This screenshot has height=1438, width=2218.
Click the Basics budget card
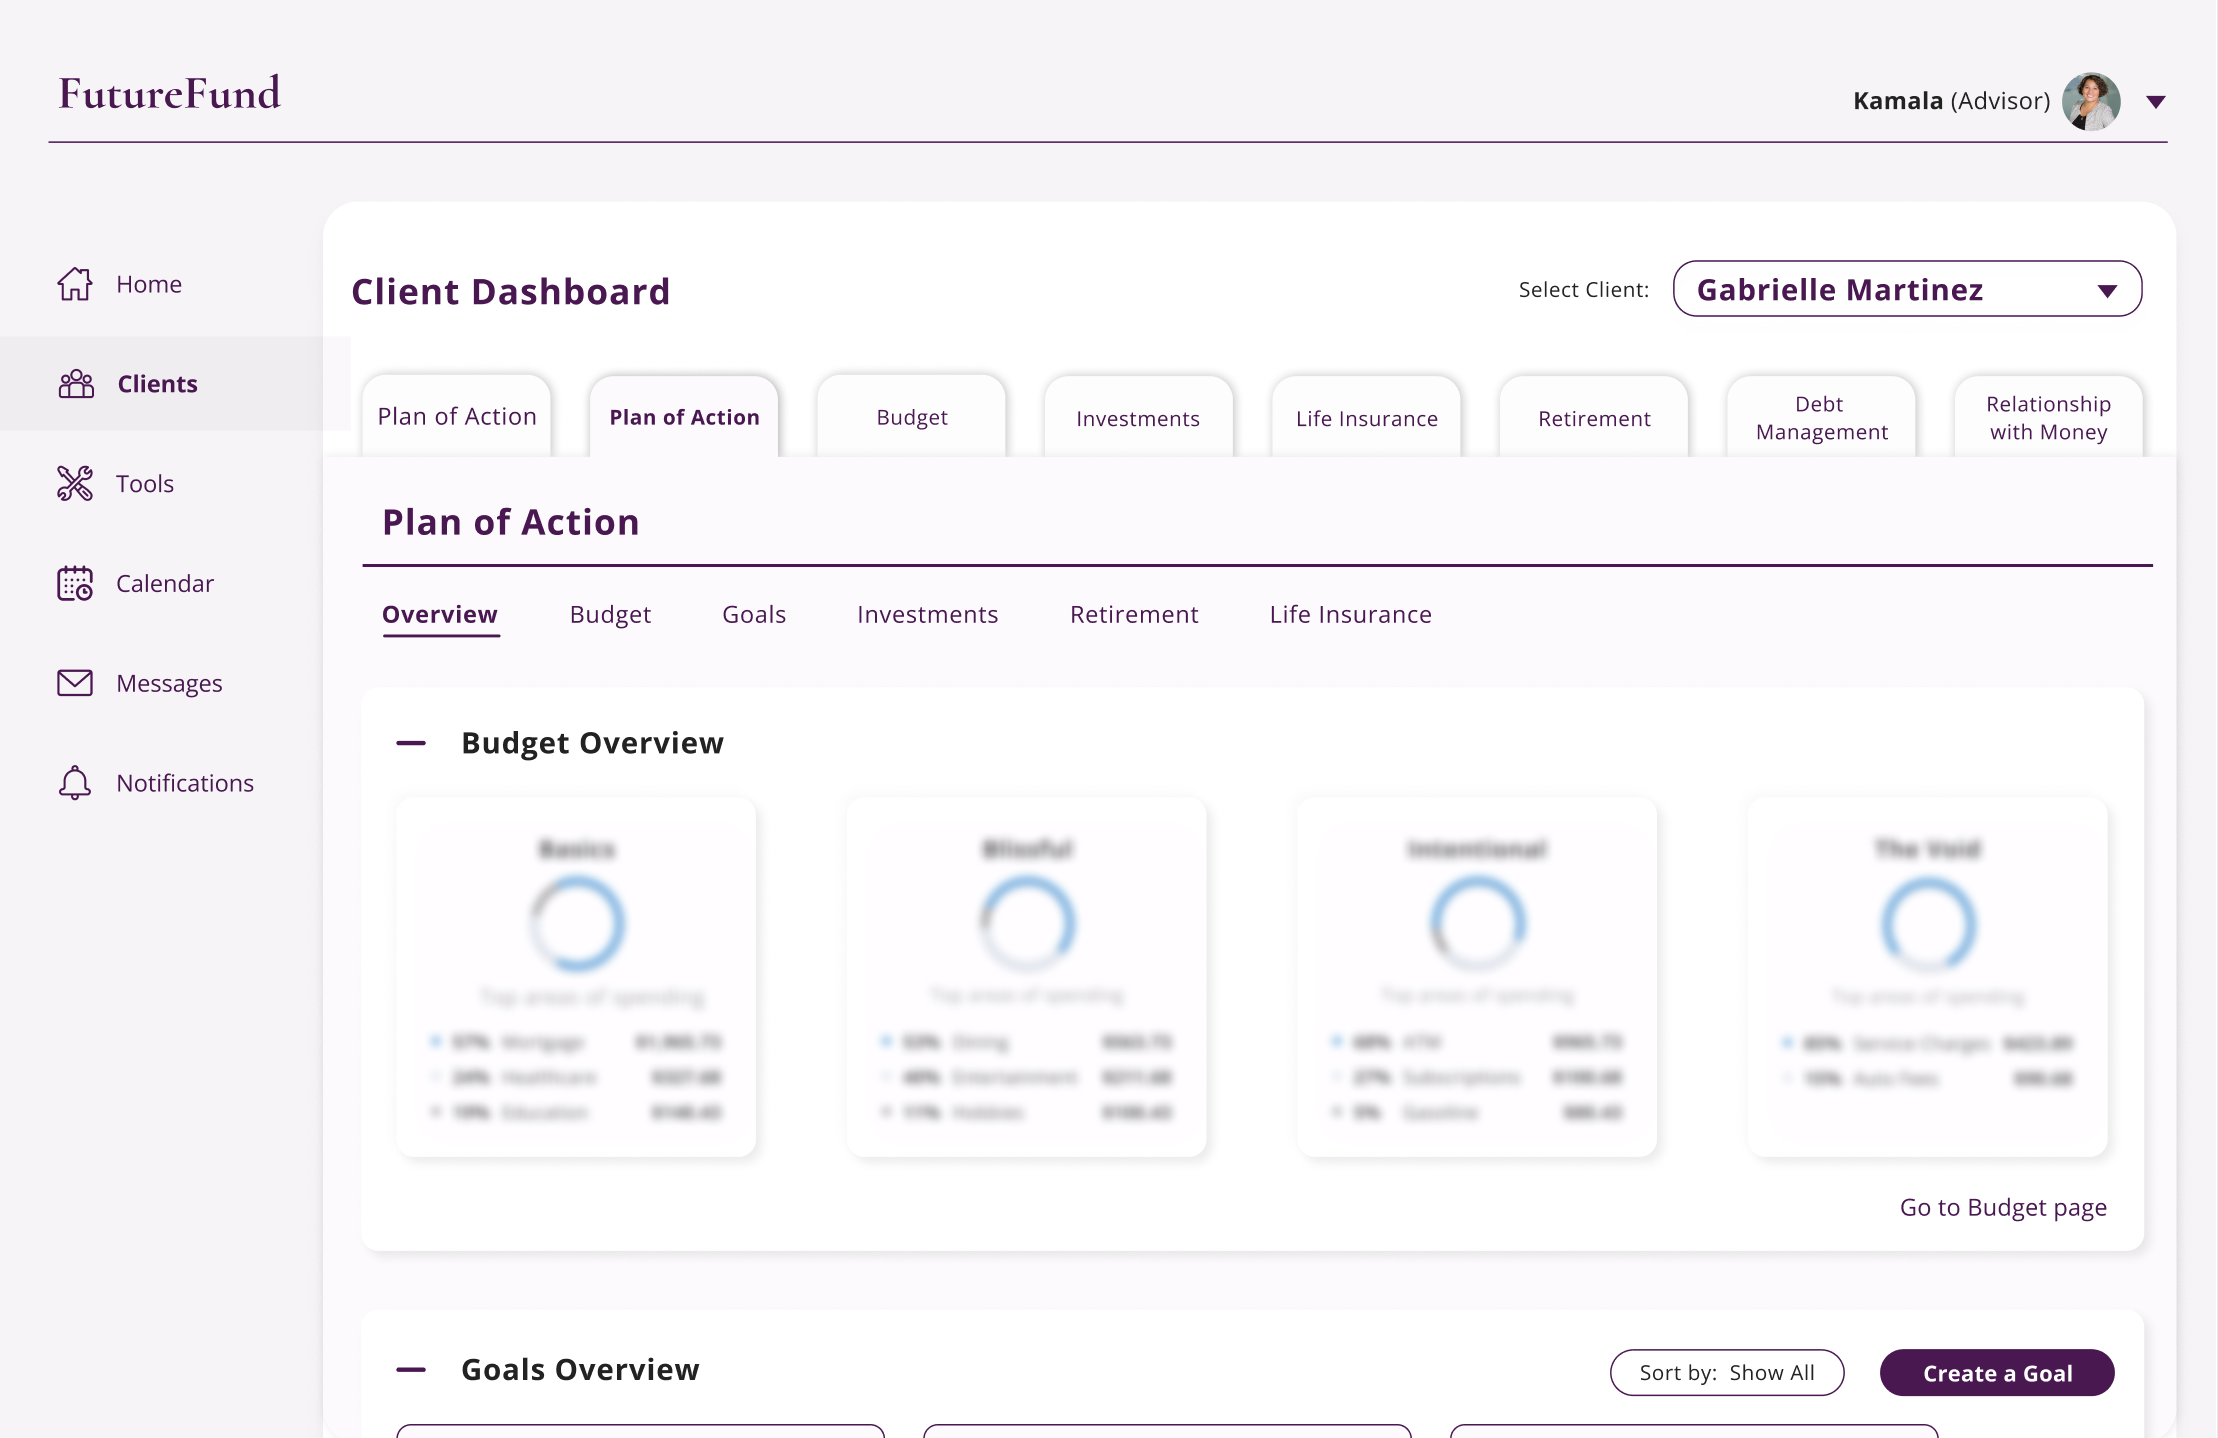(576, 977)
